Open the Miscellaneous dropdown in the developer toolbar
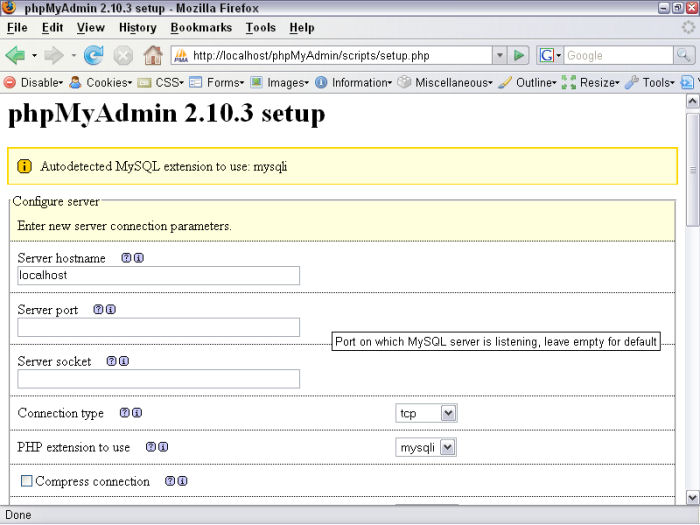 [446, 83]
